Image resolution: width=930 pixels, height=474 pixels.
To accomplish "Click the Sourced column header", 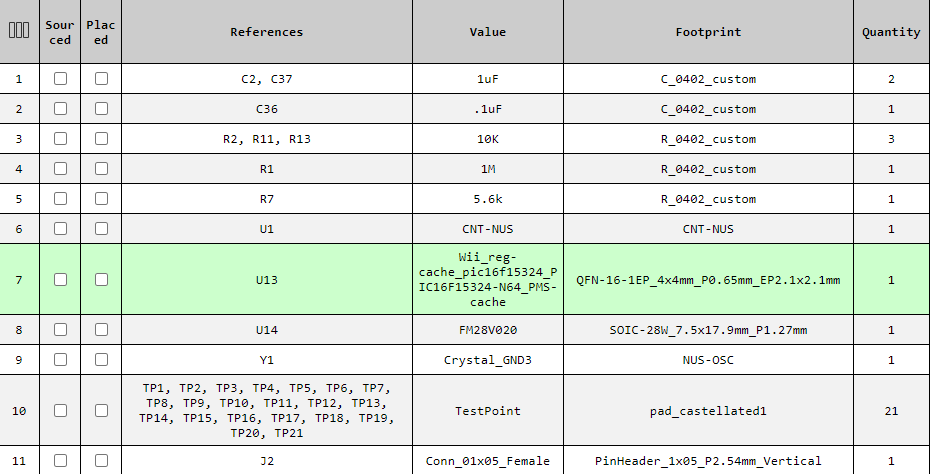I will pyautogui.click(x=60, y=31).
